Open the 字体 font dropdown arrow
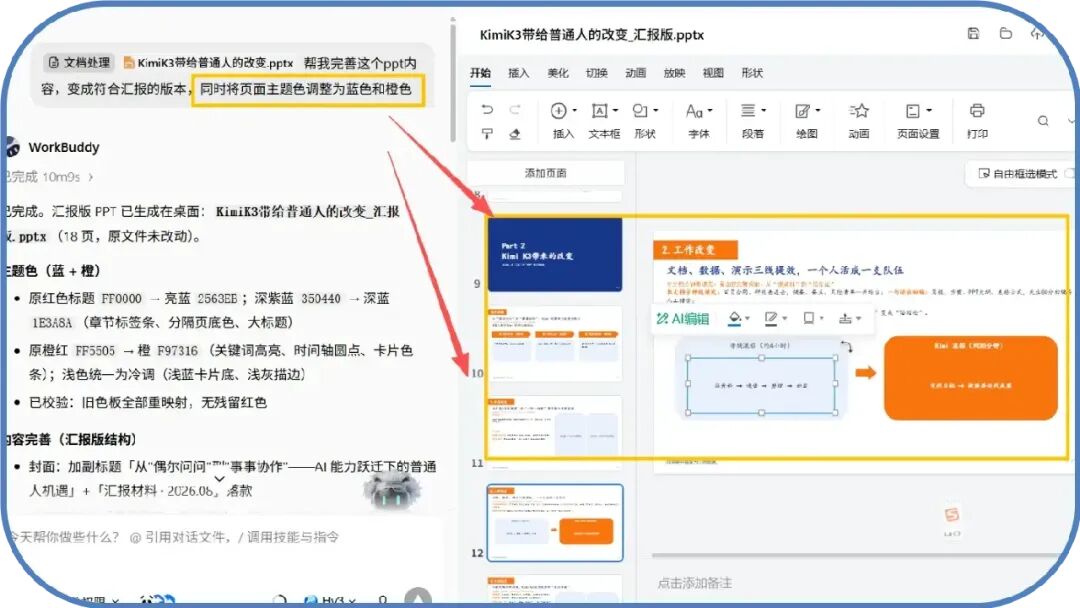The width and height of the screenshot is (1080, 608). (710, 110)
